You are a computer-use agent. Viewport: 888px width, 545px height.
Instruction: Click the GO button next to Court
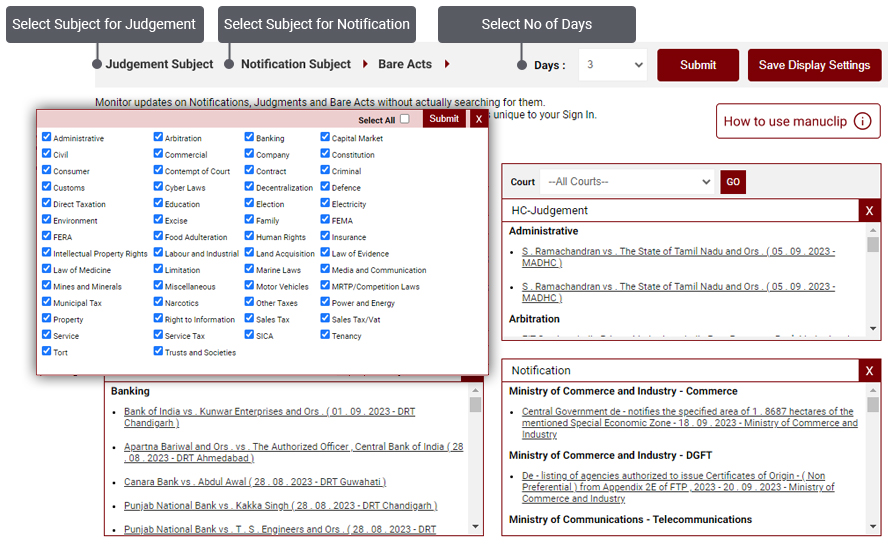pyautogui.click(x=733, y=182)
